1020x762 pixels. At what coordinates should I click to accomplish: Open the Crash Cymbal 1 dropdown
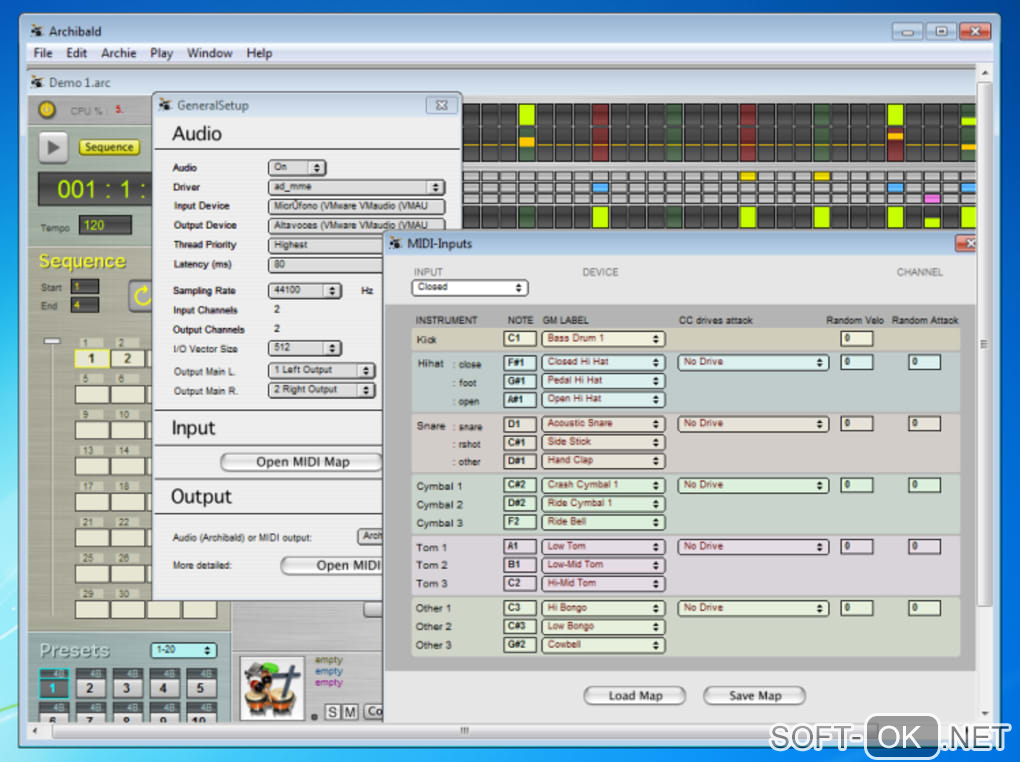pos(603,485)
